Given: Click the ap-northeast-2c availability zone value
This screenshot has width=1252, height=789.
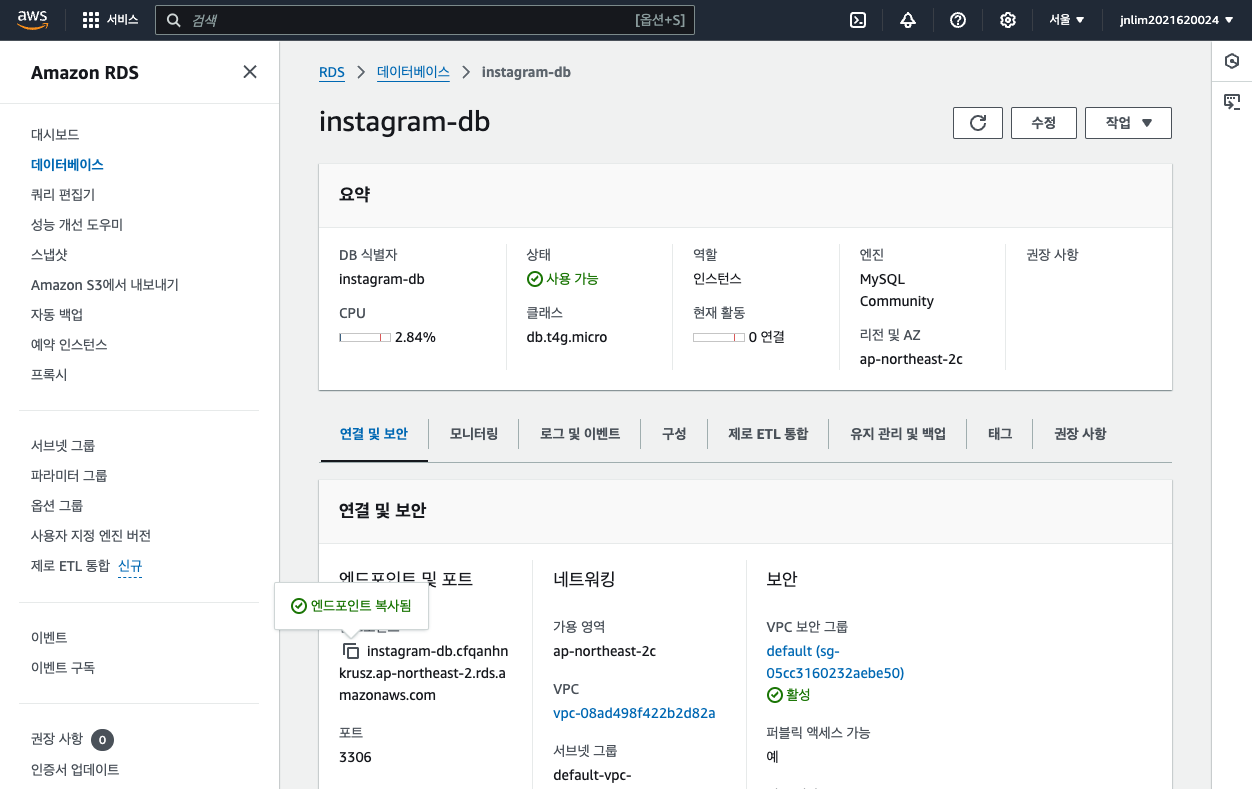Looking at the screenshot, I should tap(604, 651).
